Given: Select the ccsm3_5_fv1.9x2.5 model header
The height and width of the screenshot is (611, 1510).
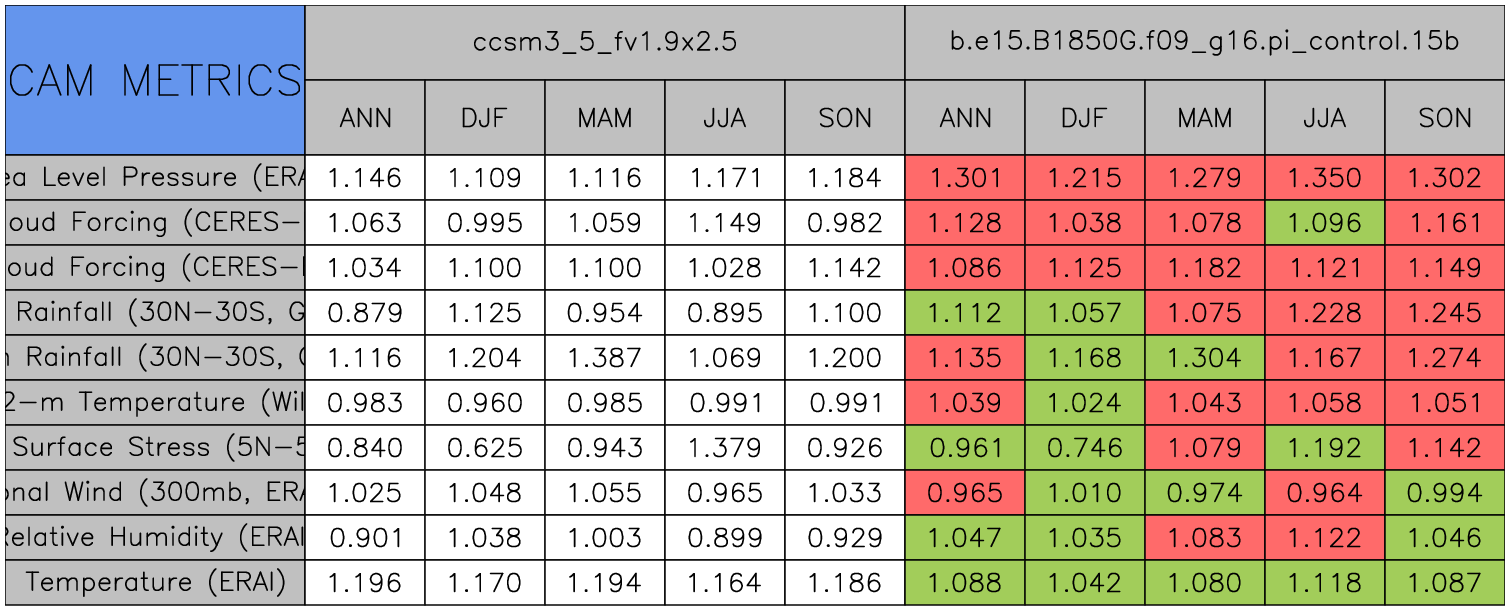Looking at the screenshot, I should (604, 43).
